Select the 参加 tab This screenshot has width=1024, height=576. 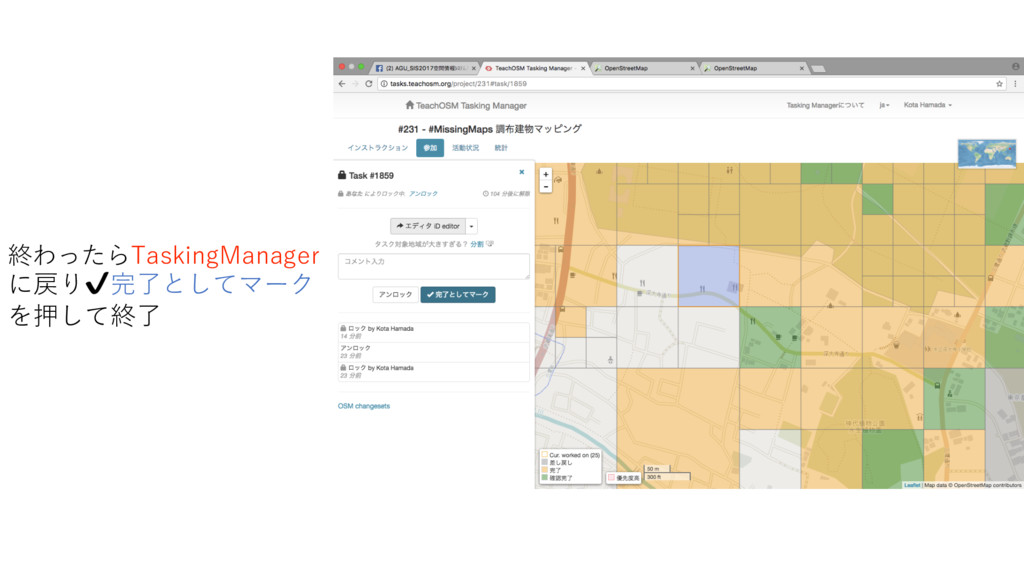(x=430, y=148)
